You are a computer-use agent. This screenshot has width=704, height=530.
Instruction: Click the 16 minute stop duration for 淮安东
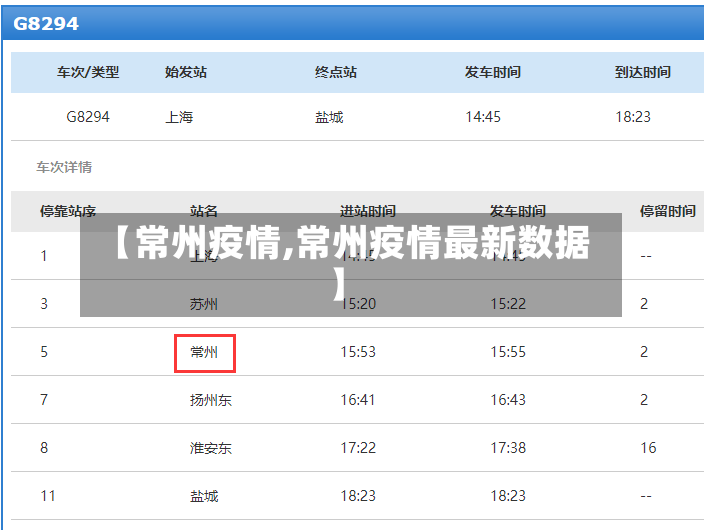click(x=648, y=448)
